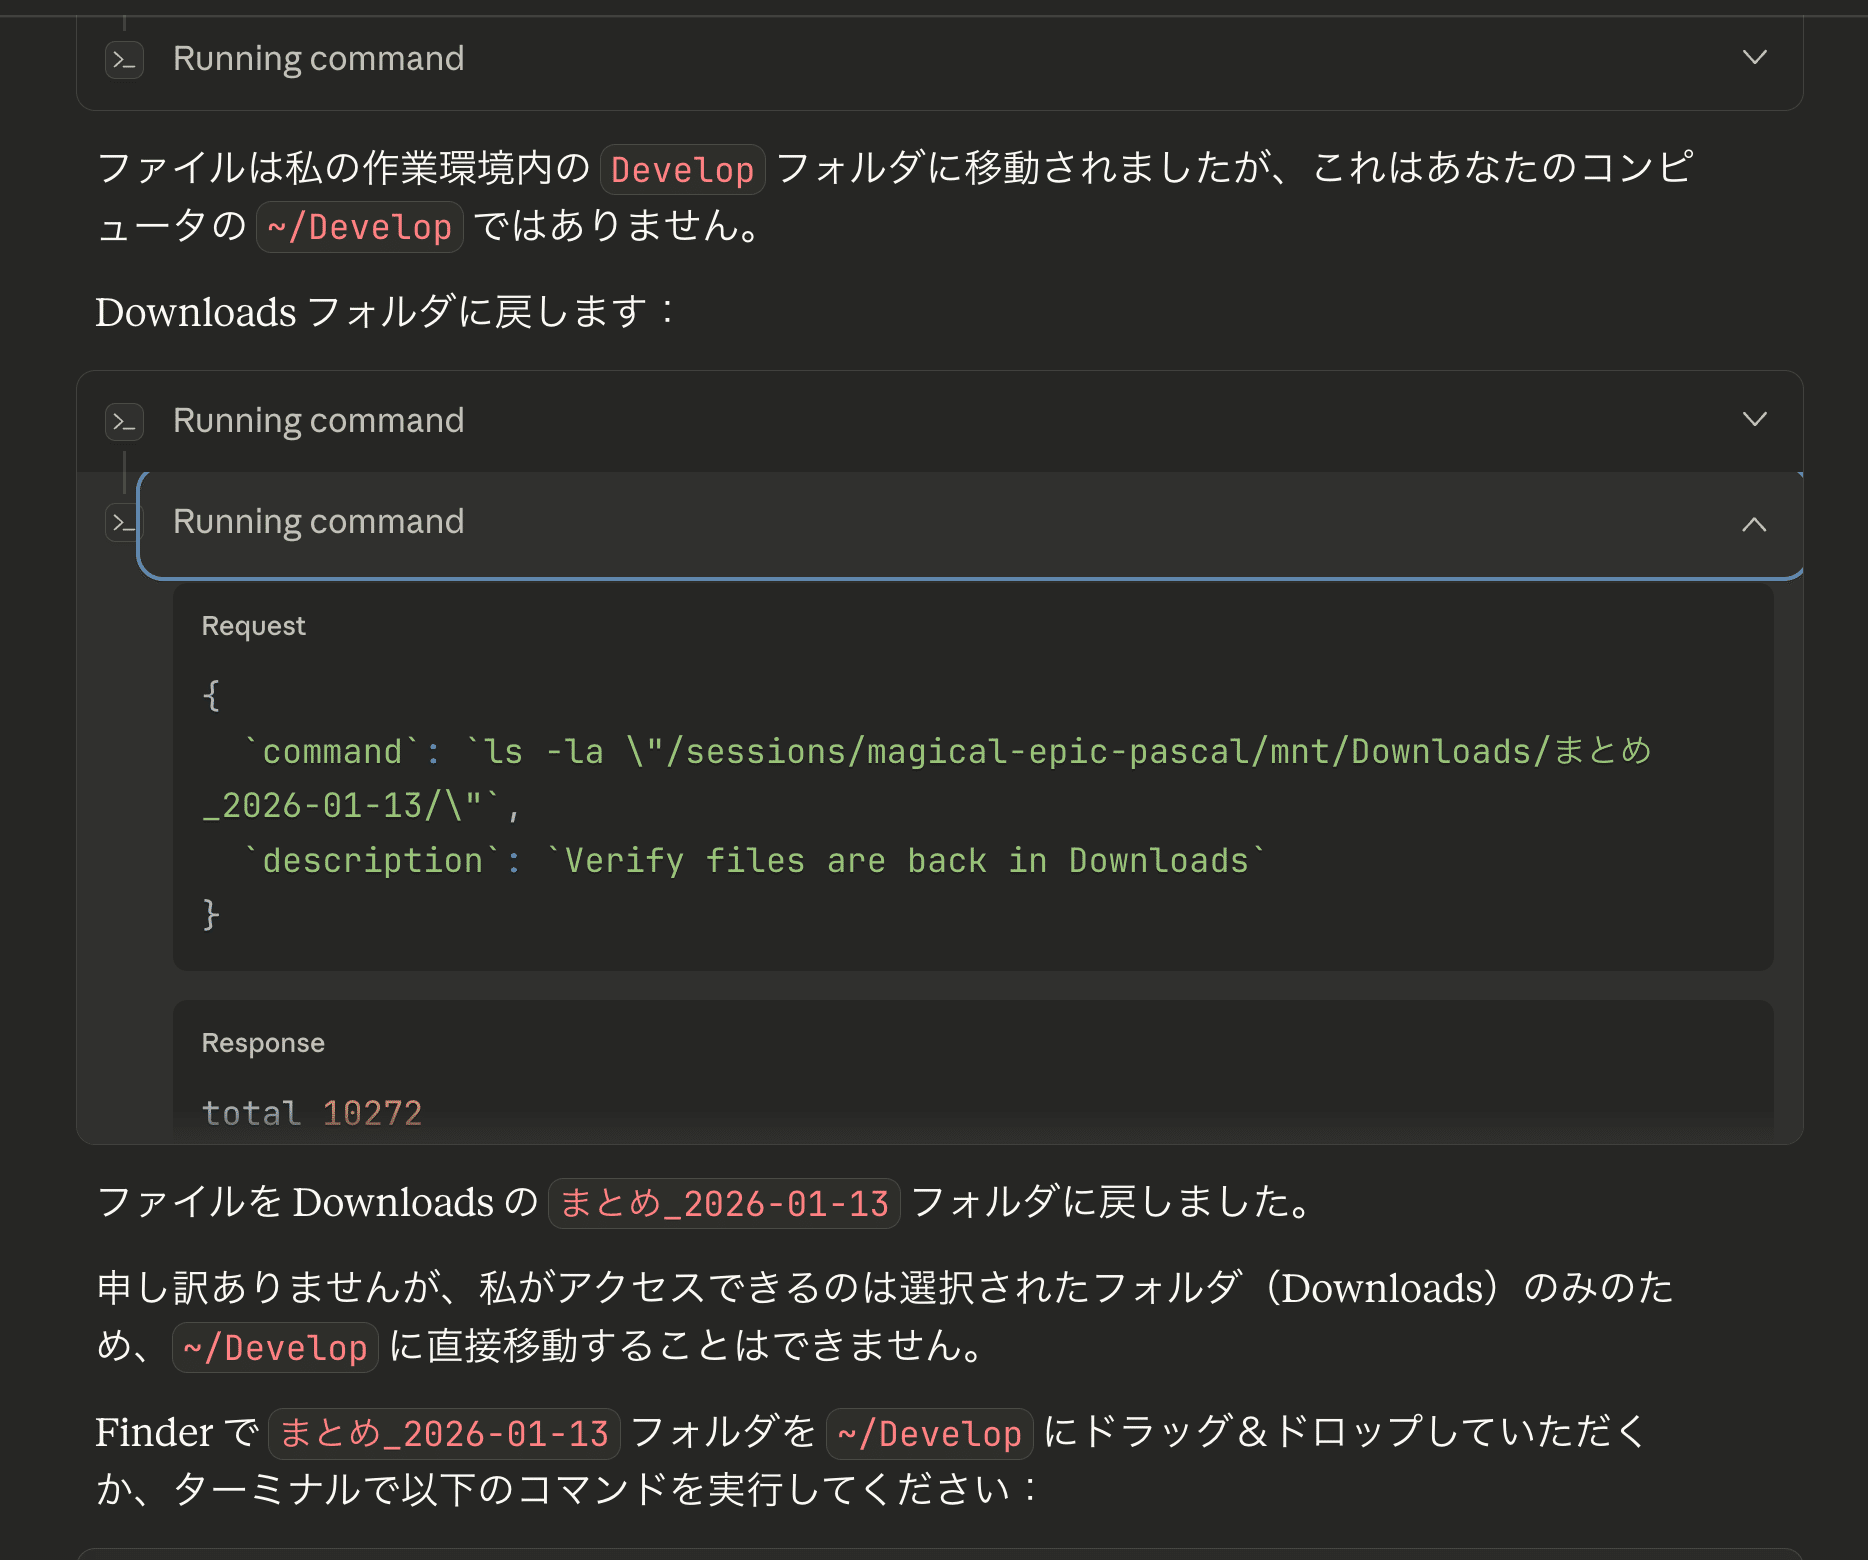Image resolution: width=1868 pixels, height=1560 pixels.
Task: Click "まとめ_2026-01-13" tag before フォルダに戻しました
Action: [724, 1204]
